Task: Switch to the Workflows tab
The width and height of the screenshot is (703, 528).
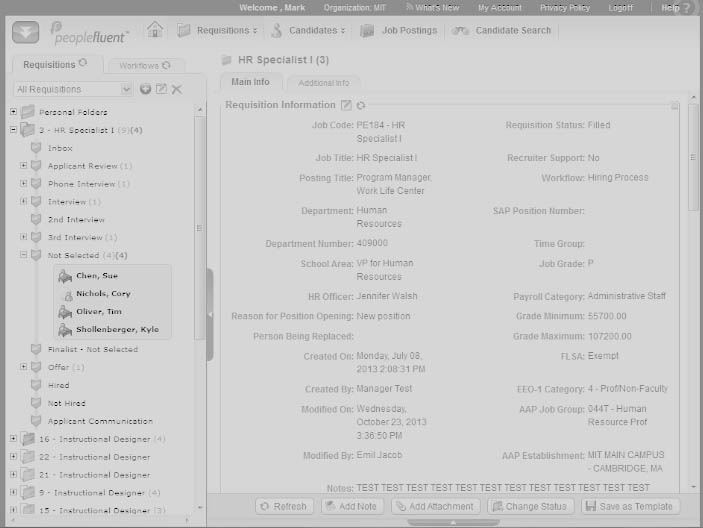Action: (x=145, y=65)
